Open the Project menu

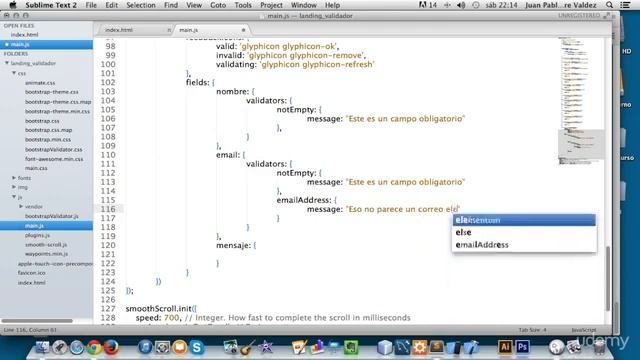[x=271, y=5]
